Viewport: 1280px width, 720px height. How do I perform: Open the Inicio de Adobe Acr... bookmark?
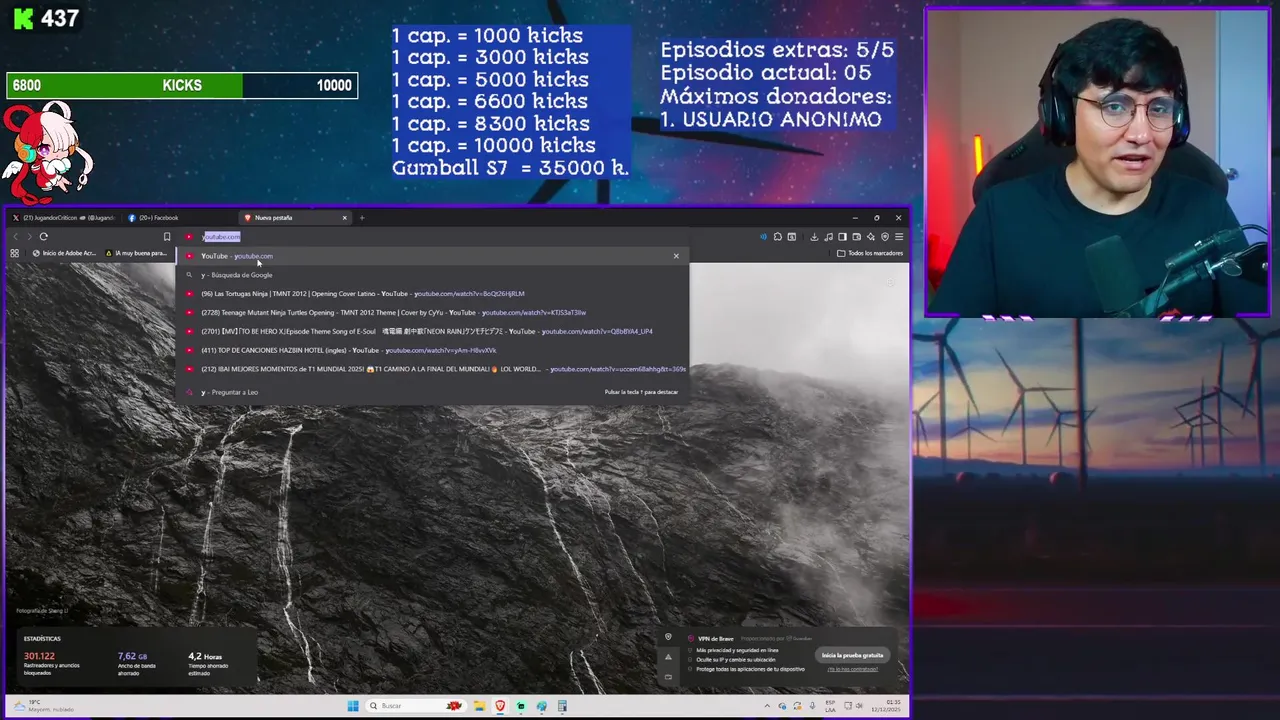pos(64,253)
